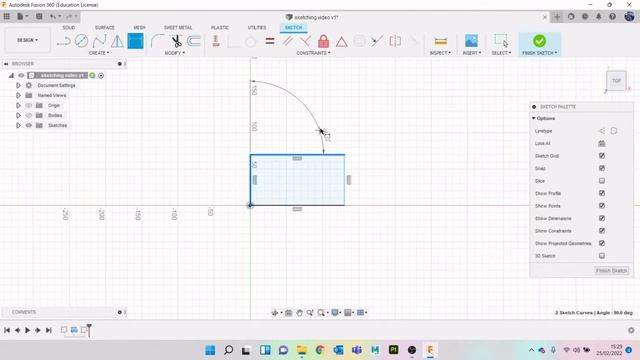Click Finish Sketch button in Sketch Palette
The height and width of the screenshot is (360, 640).
click(x=611, y=271)
